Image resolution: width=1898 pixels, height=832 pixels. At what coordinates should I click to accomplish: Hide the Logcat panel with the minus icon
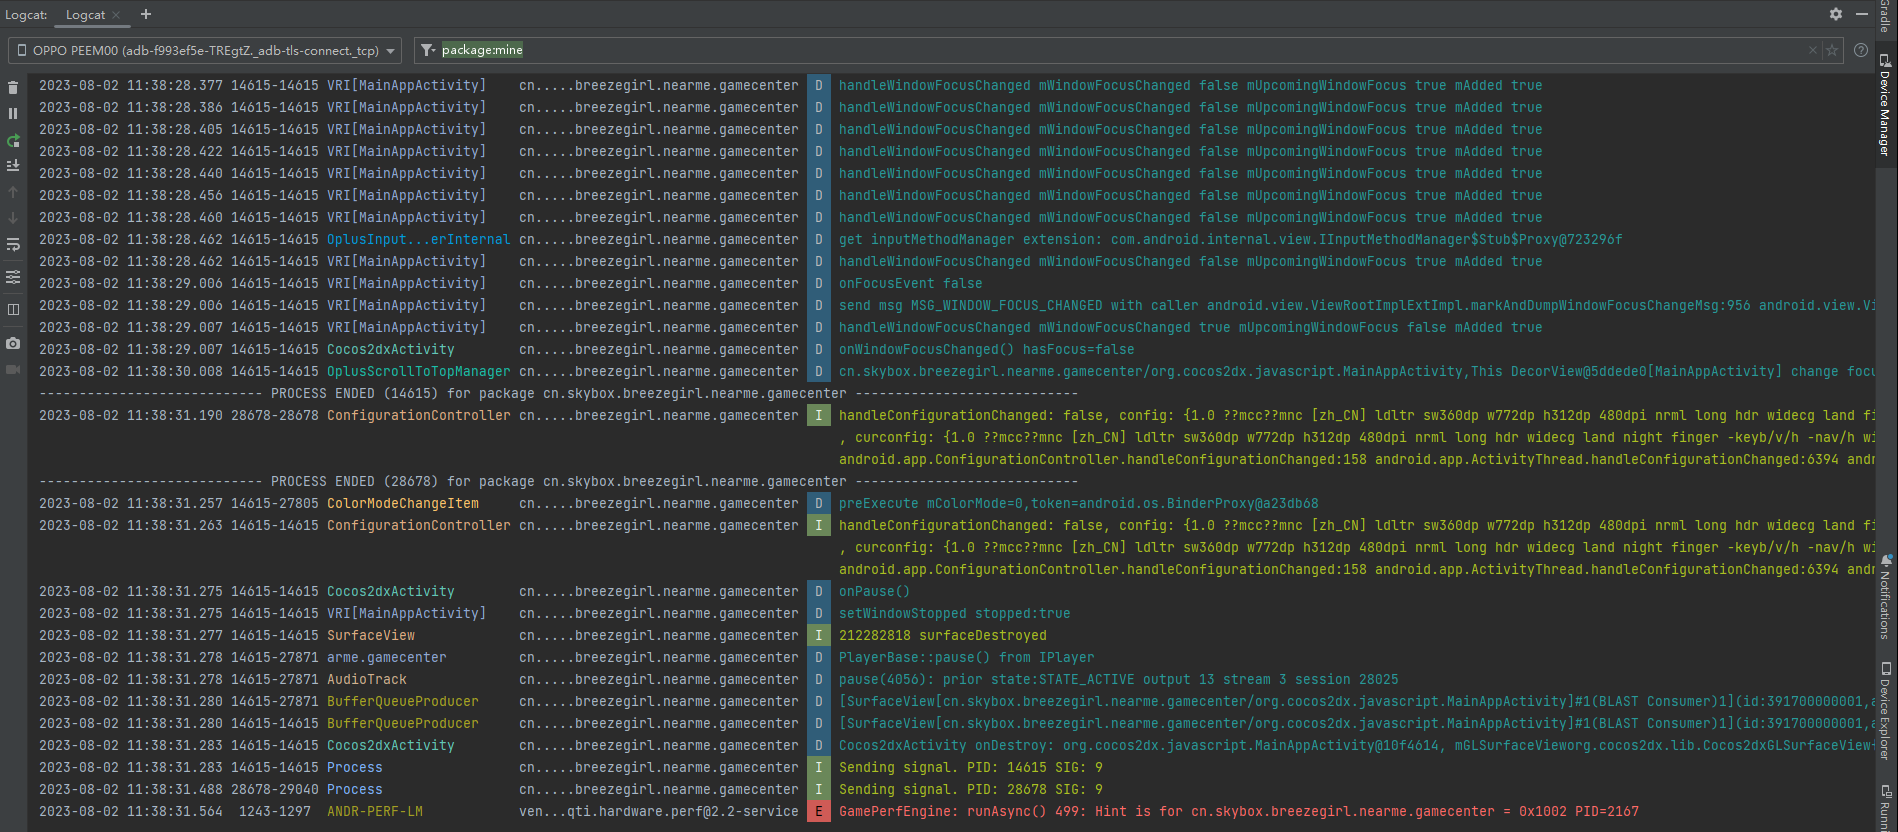click(x=1862, y=14)
